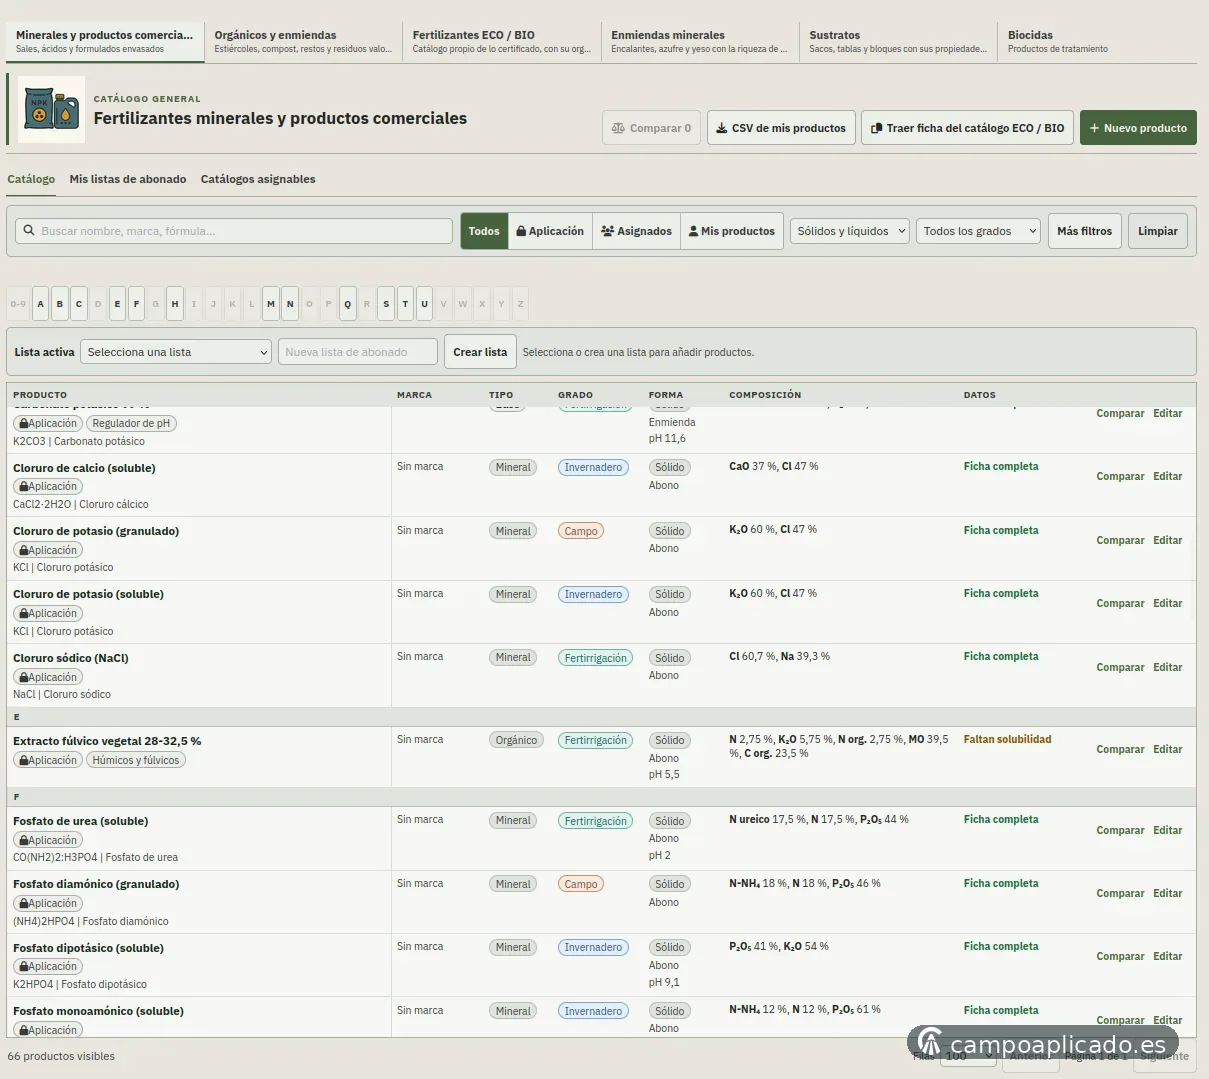
Task: Click Aplicación lock tag of Fosfato de urea
Action: tap(48, 840)
